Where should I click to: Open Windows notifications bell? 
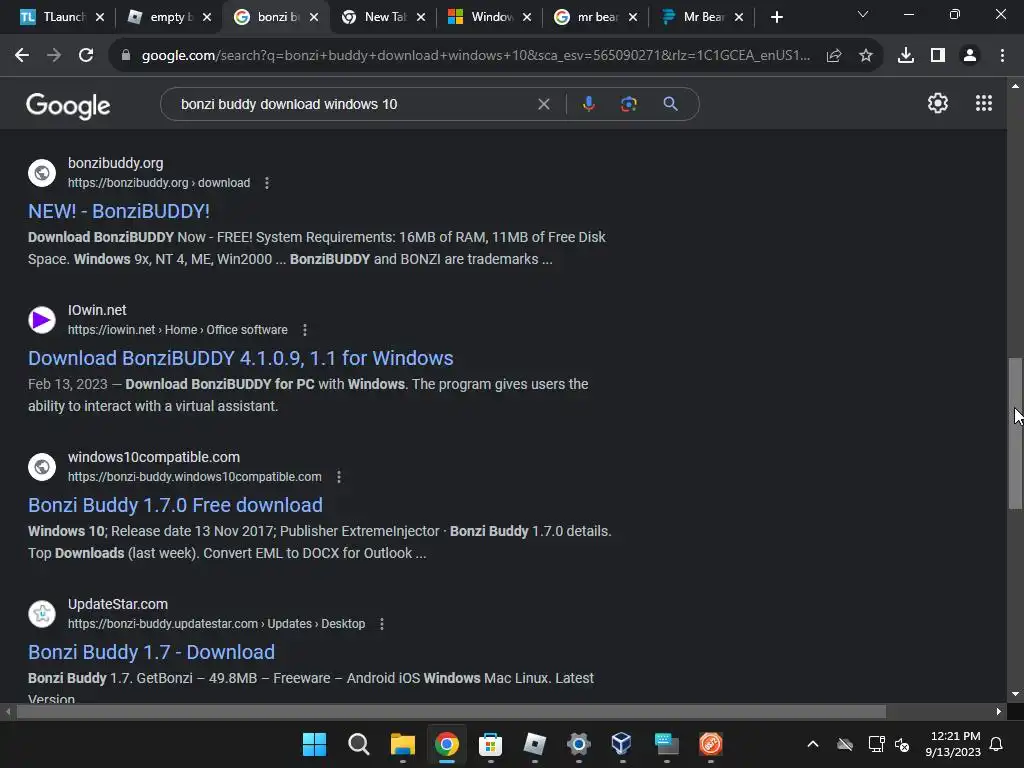pos(996,744)
